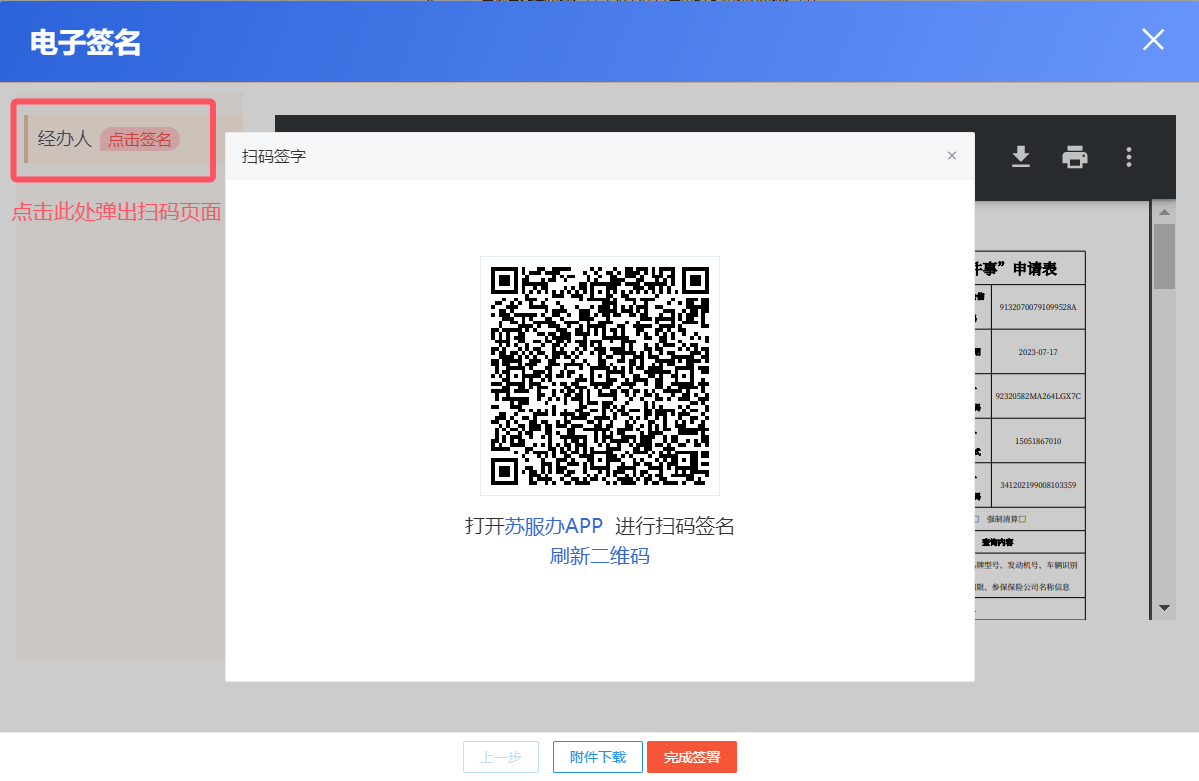Click the PDF vertical scrollbar thumb
This screenshot has height=781, width=1199.
pos(1164,256)
